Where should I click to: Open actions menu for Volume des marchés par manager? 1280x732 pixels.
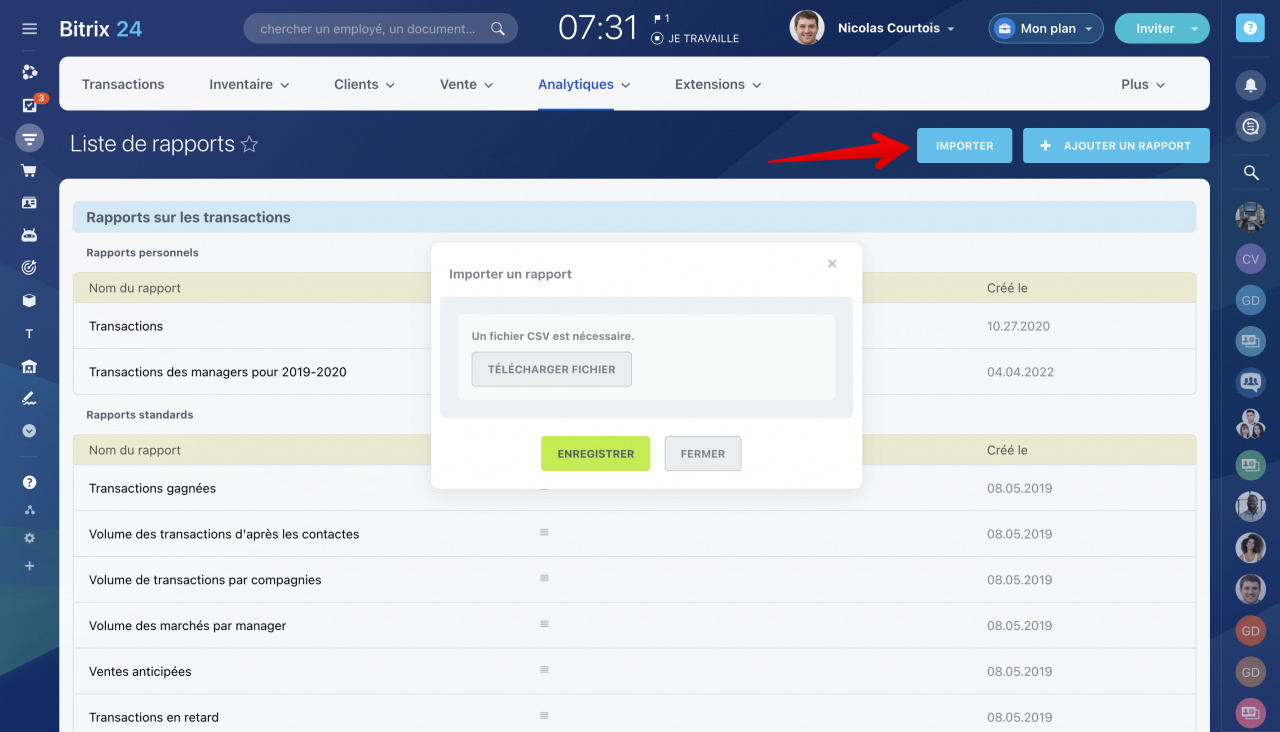(544, 624)
